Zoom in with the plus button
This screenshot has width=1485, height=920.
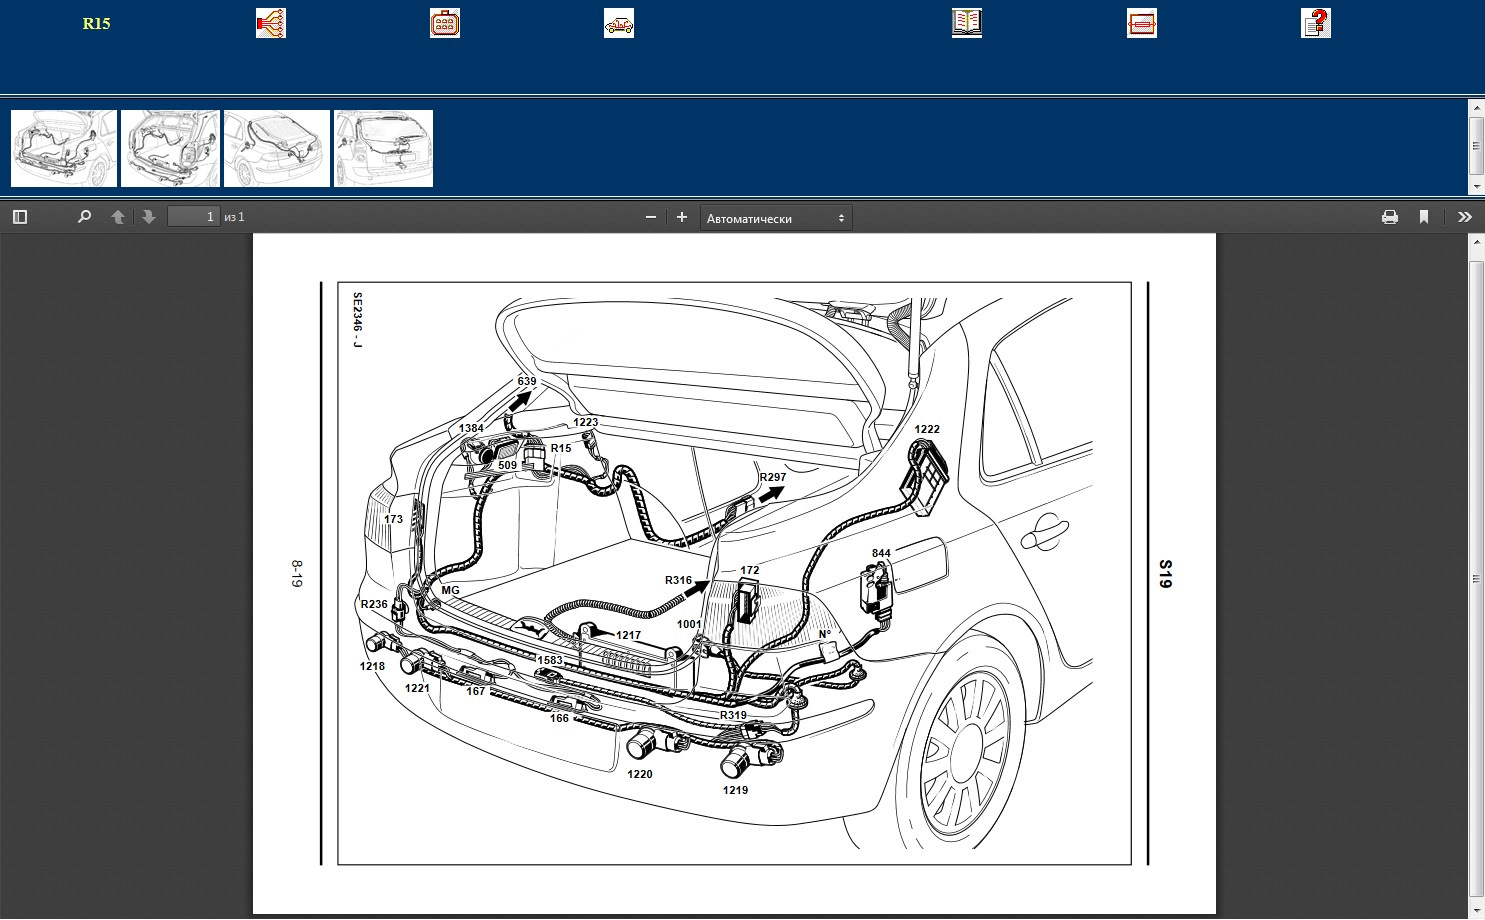click(x=682, y=217)
